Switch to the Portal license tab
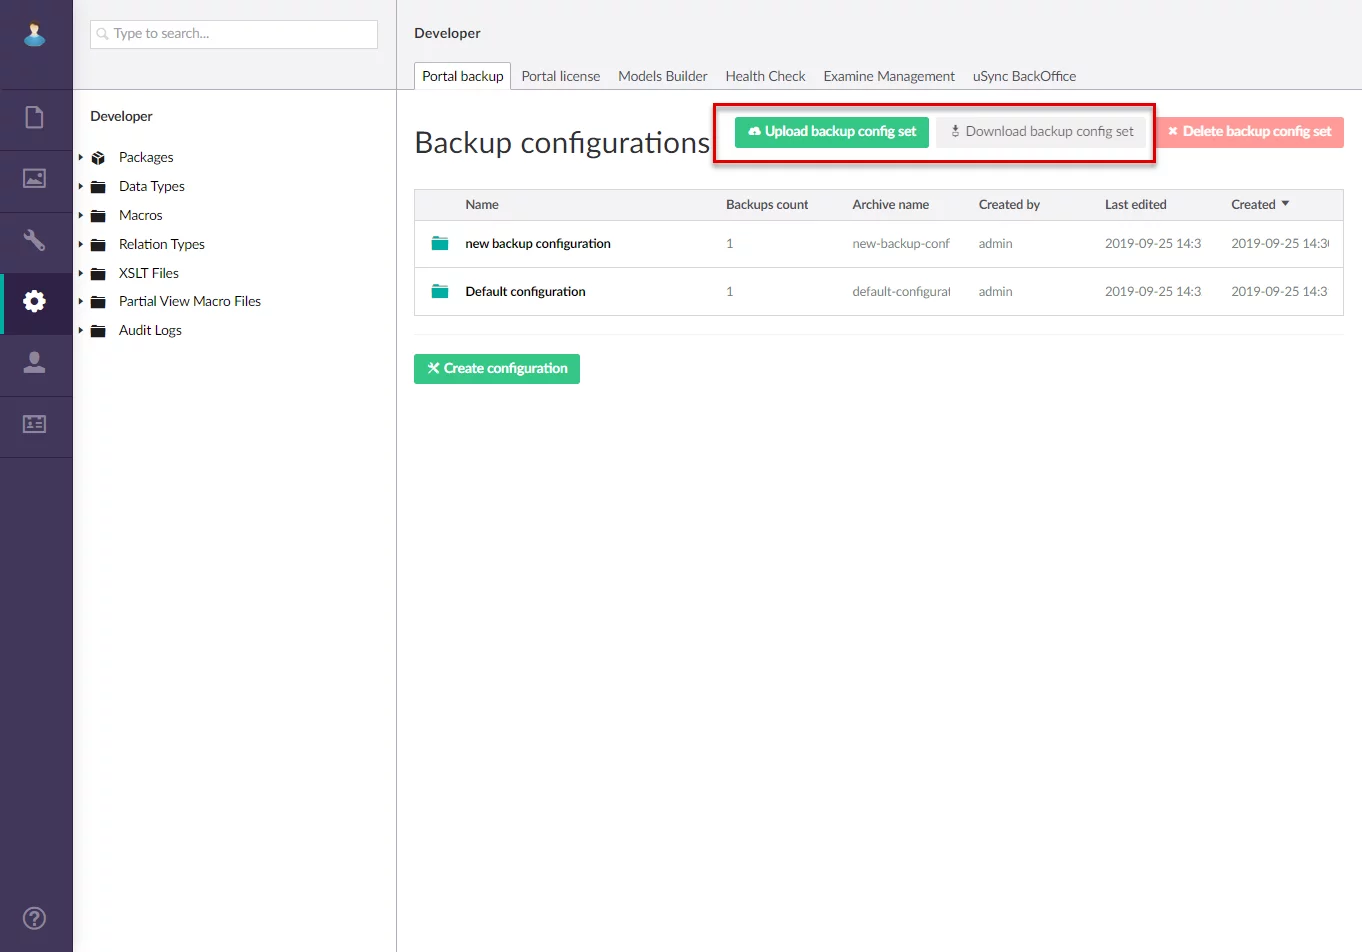Image resolution: width=1362 pixels, height=952 pixels. coord(560,76)
